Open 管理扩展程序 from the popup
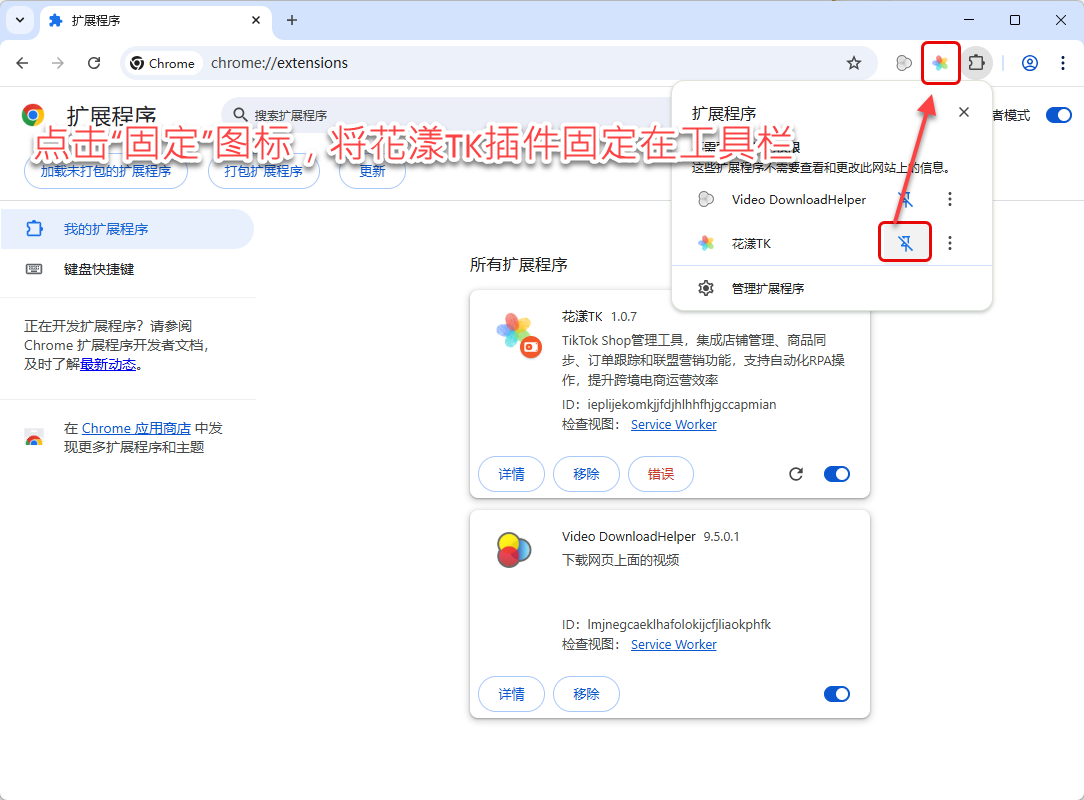Screen dimensions: 1084x800 (767, 288)
